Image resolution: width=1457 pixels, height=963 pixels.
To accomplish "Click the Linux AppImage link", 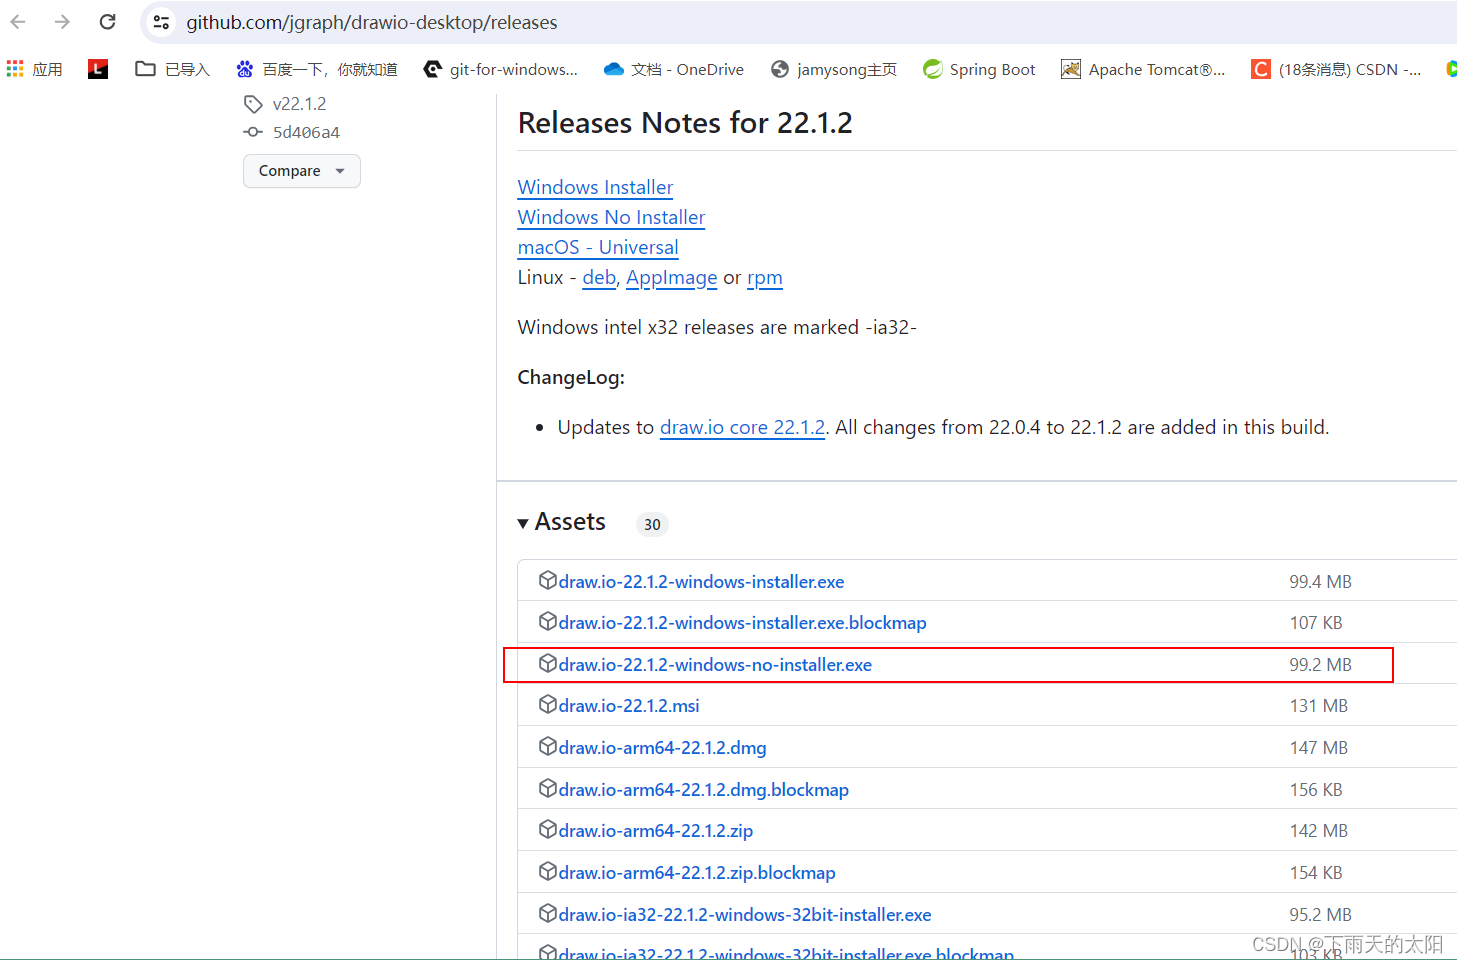I will 671,278.
